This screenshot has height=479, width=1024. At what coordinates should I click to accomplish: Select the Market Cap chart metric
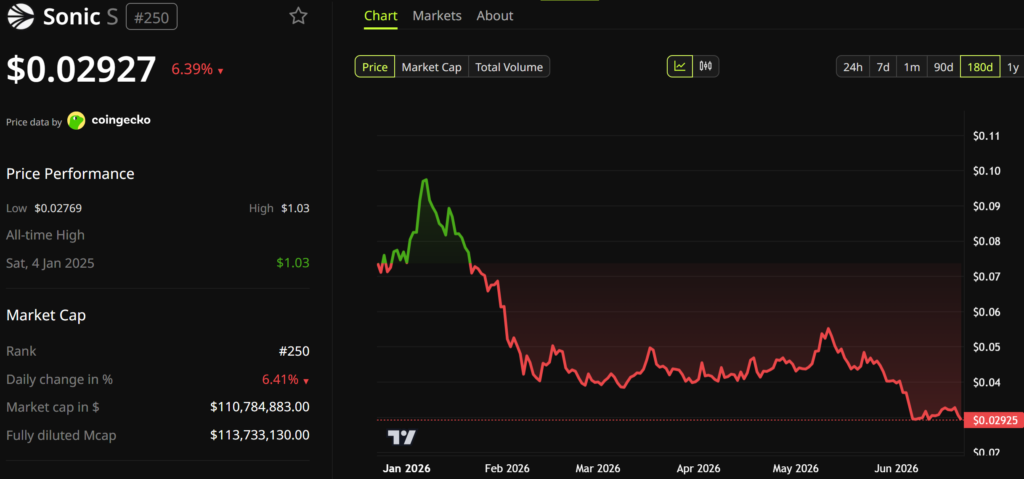pyautogui.click(x=432, y=67)
